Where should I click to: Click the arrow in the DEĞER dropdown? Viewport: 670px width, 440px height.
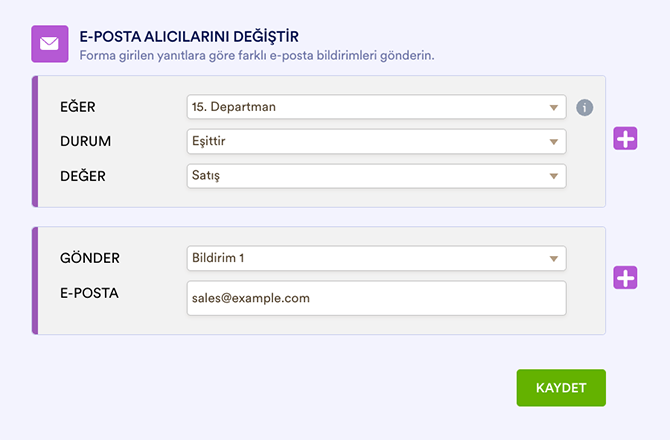(553, 176)
